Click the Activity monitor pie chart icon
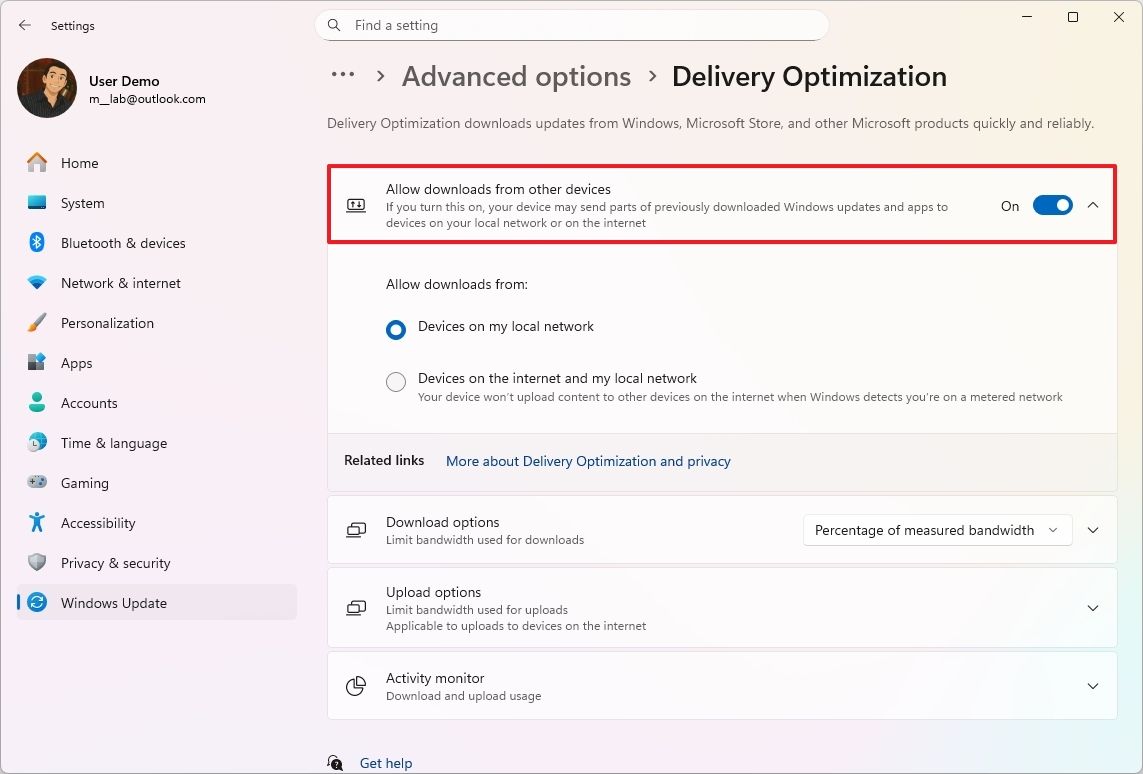The height and width of the screenshot is (774, 1143). pos(356,686)
